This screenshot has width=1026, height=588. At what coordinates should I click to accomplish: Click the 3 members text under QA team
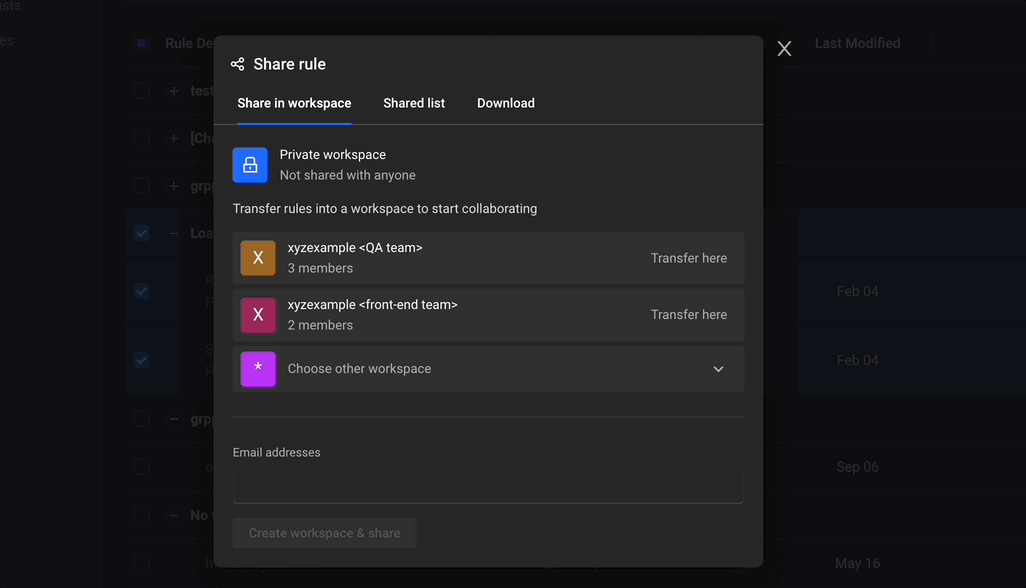click(320, 268)
